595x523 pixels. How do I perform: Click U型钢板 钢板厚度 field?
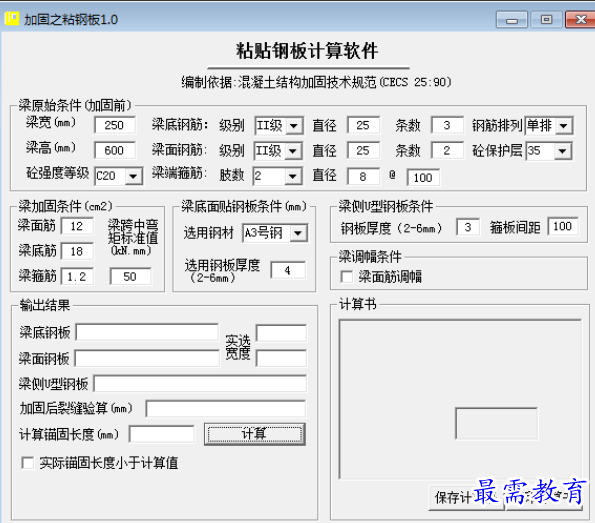pyautogui.click(x=468, y=227)
